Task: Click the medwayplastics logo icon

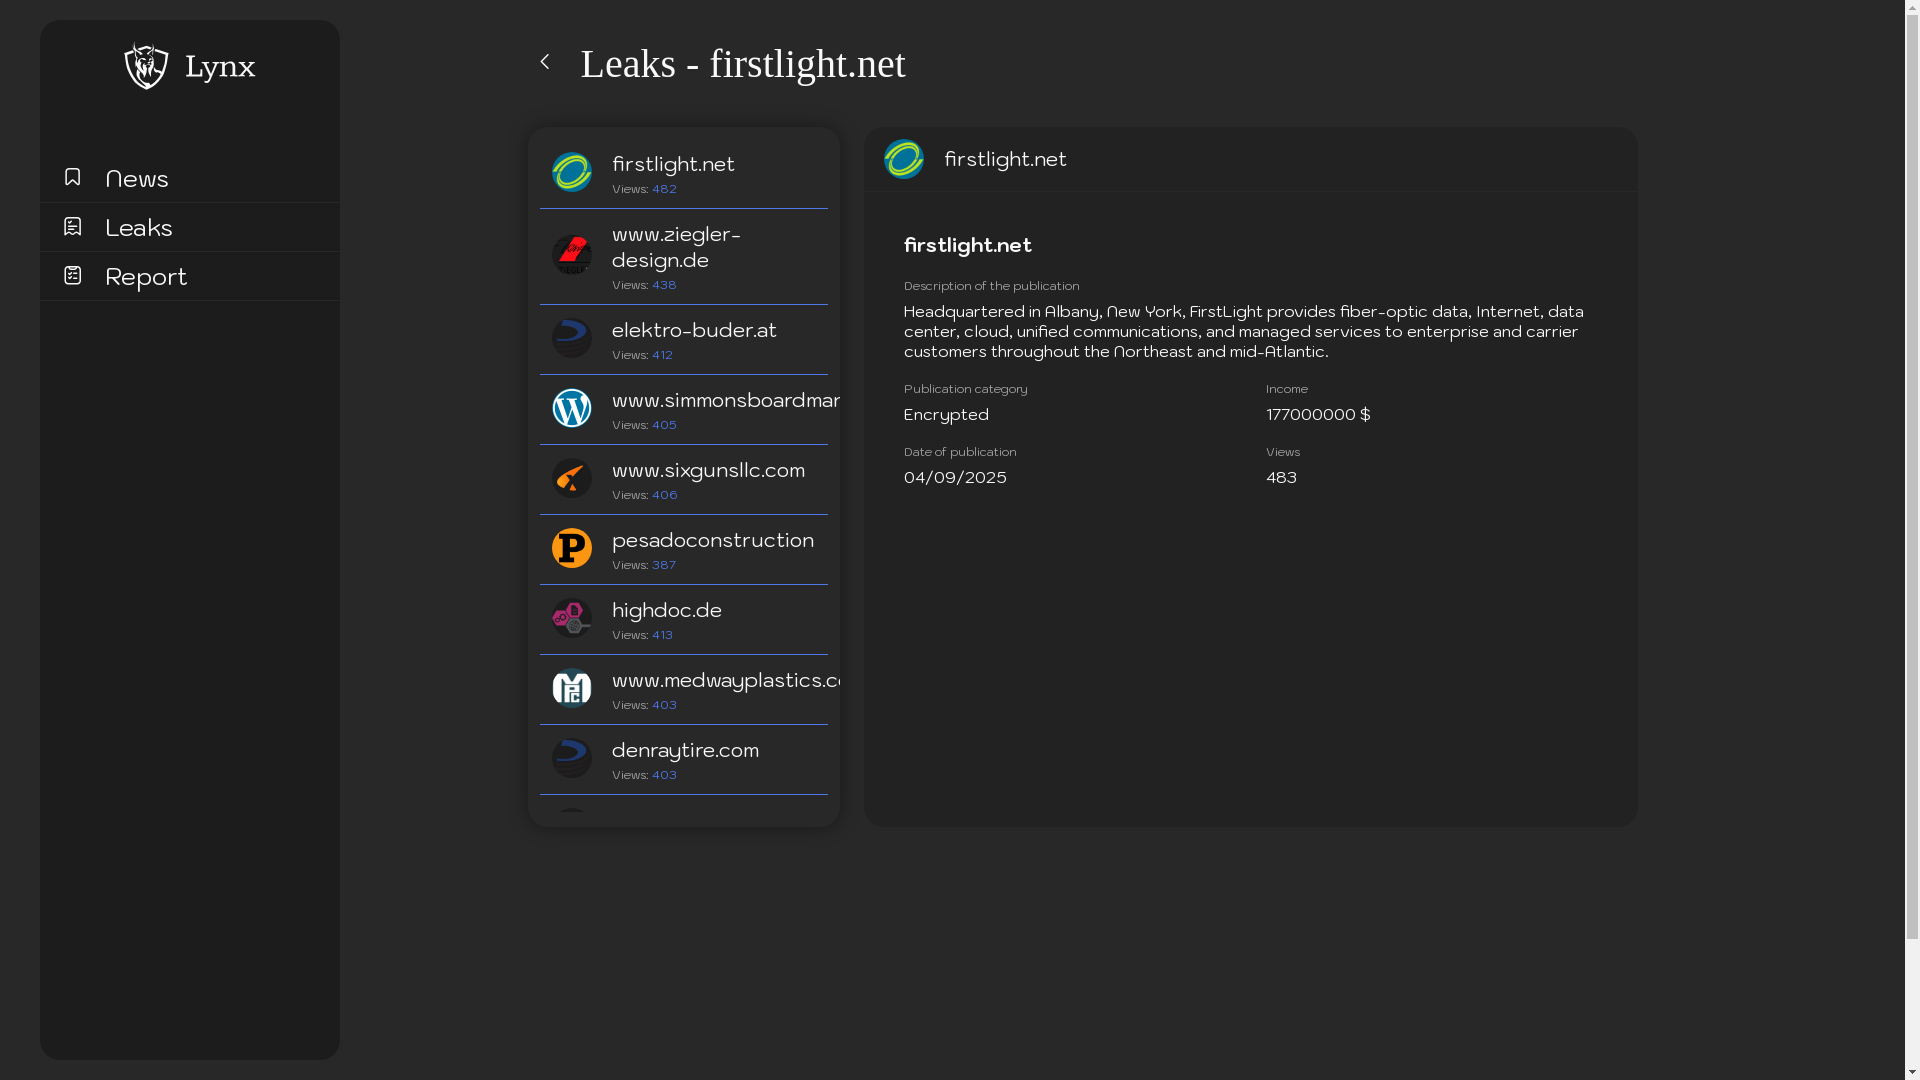Action: (572, 688)
